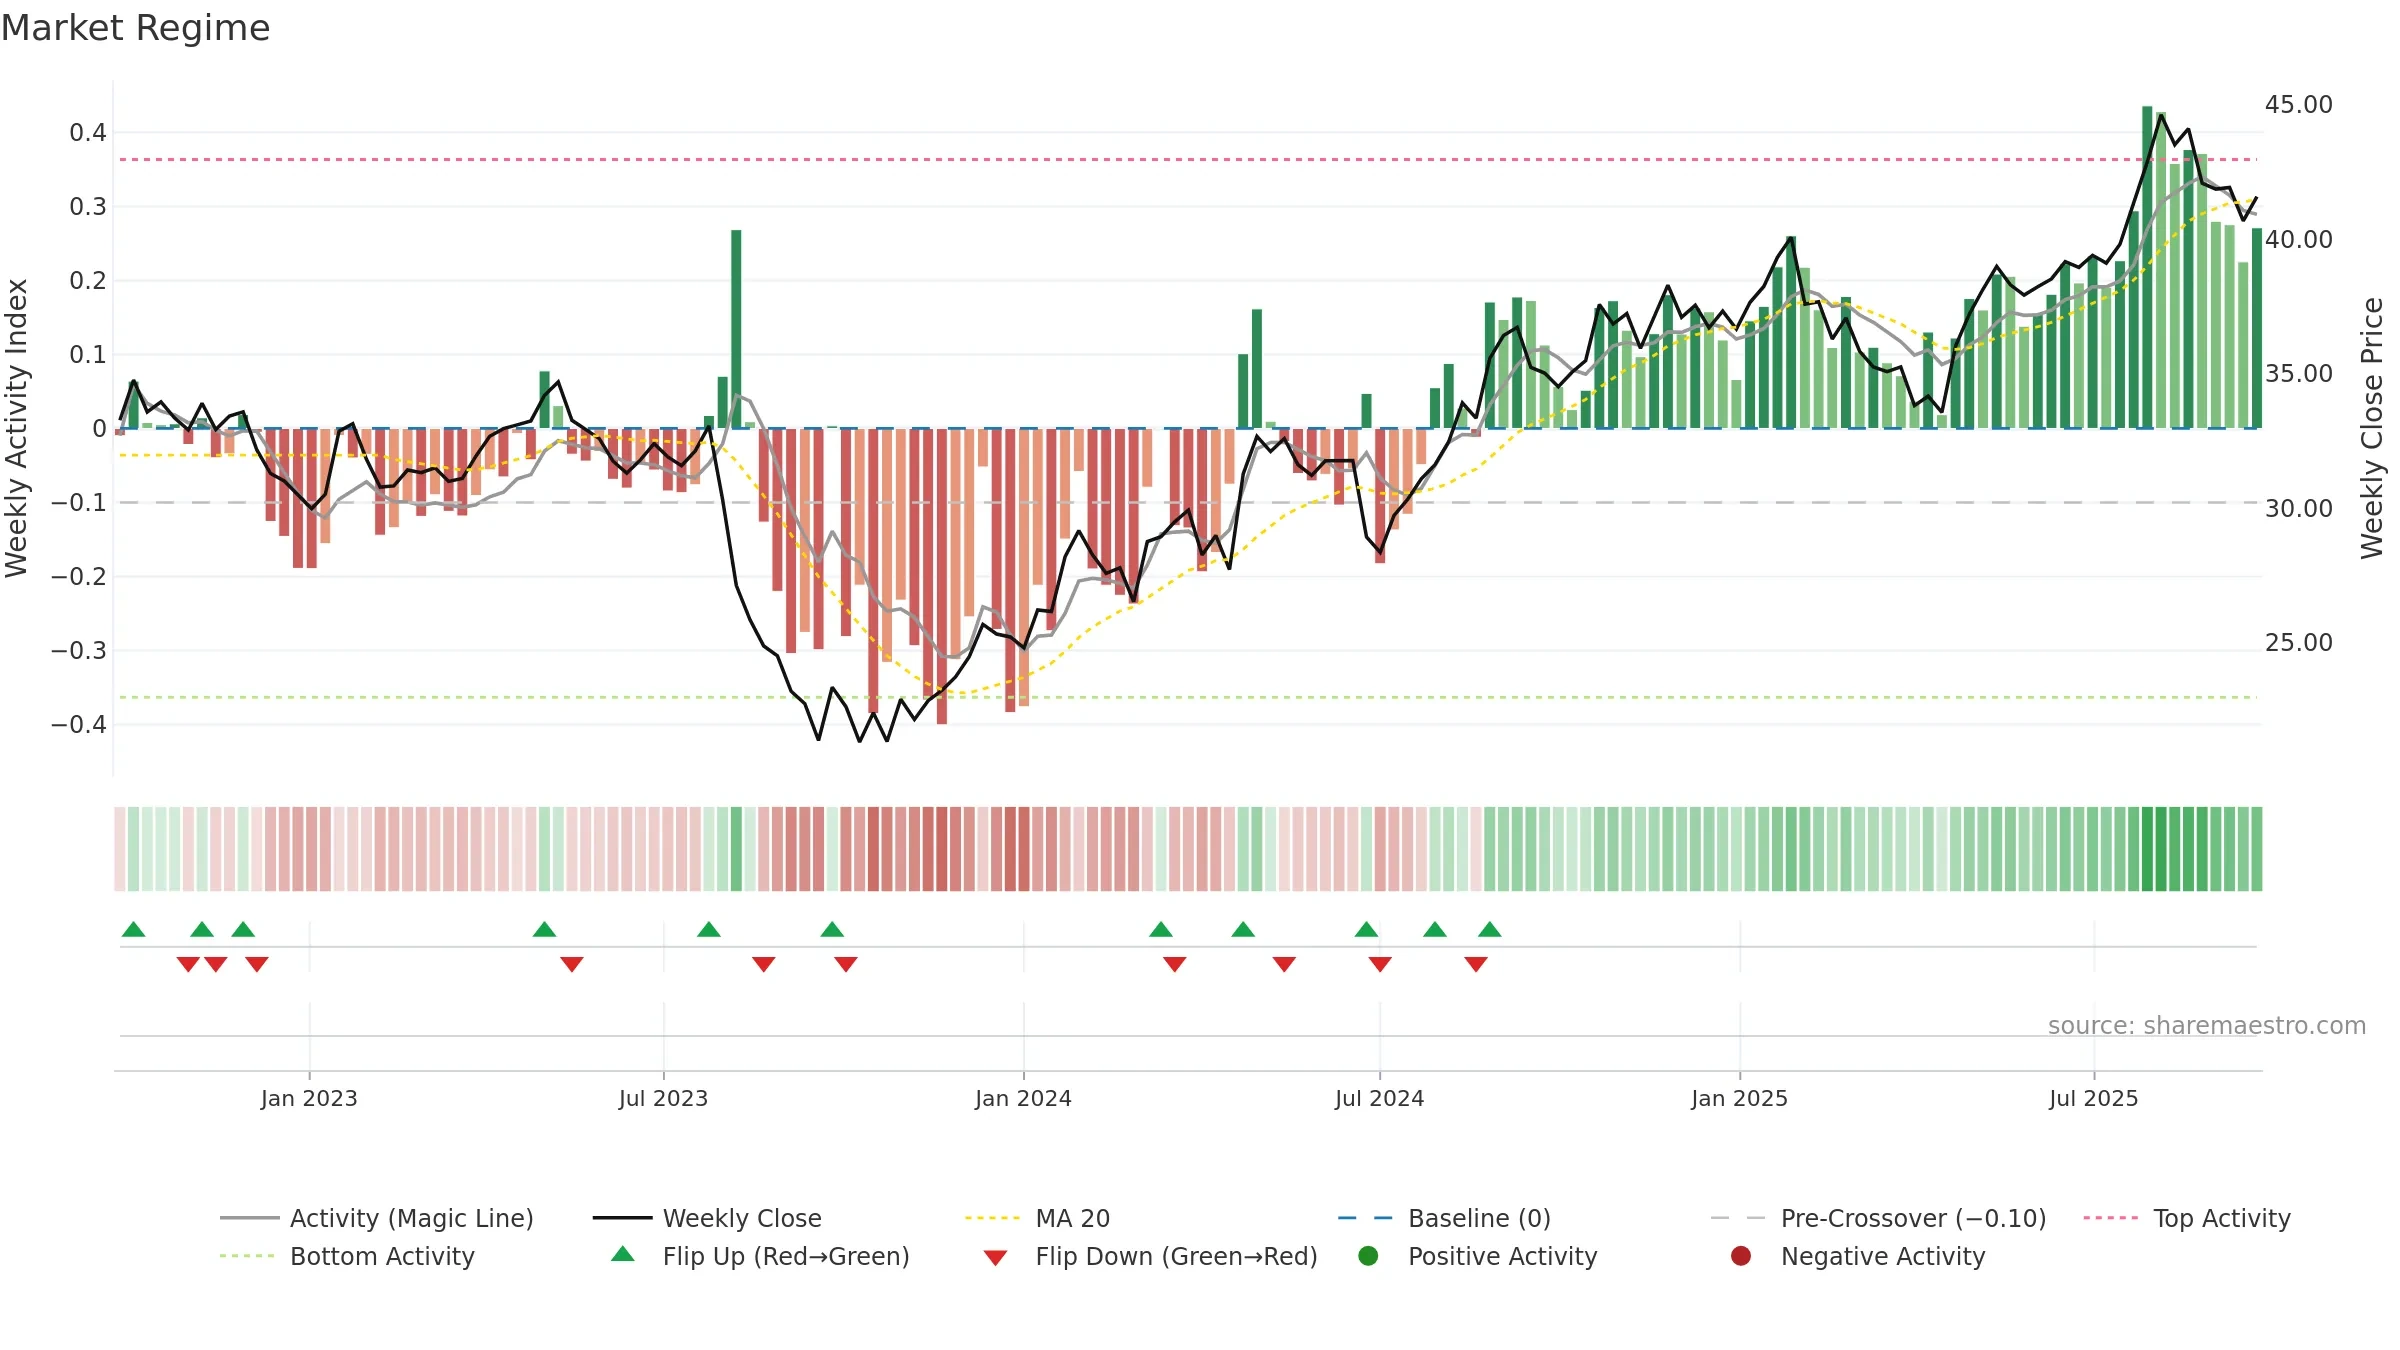This screenshot has width=2400, height=1350.
Task: Click the Market Regime chart title
Action: point(135,28)
